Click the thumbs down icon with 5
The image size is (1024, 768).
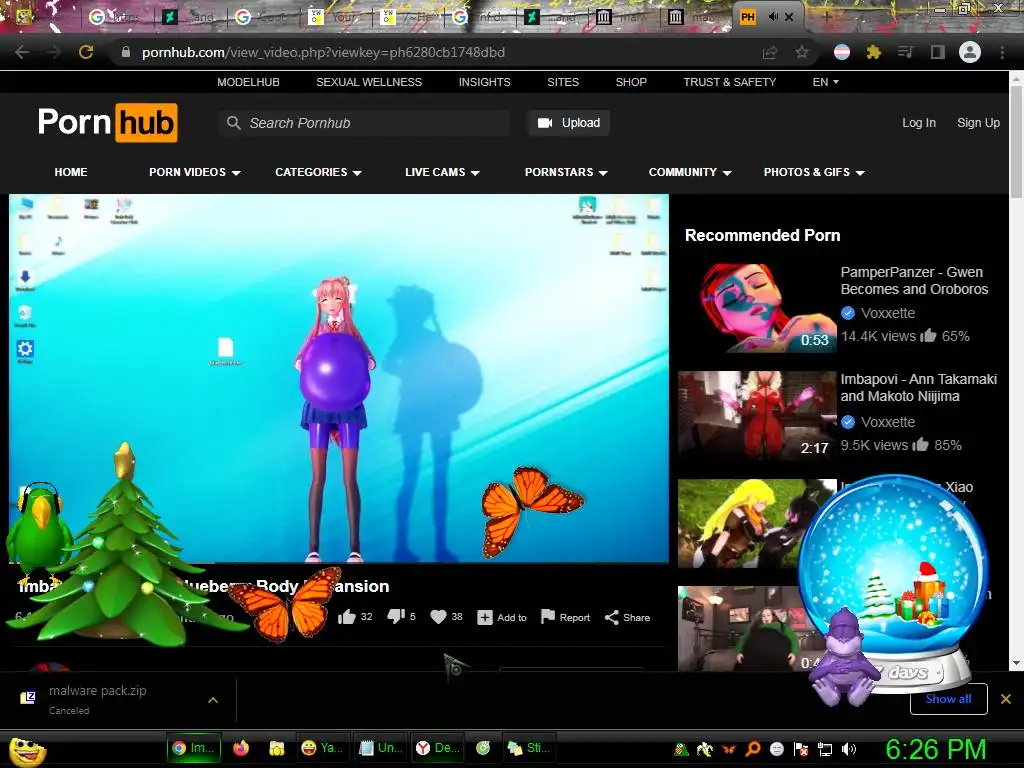click(x=396, y=616)
